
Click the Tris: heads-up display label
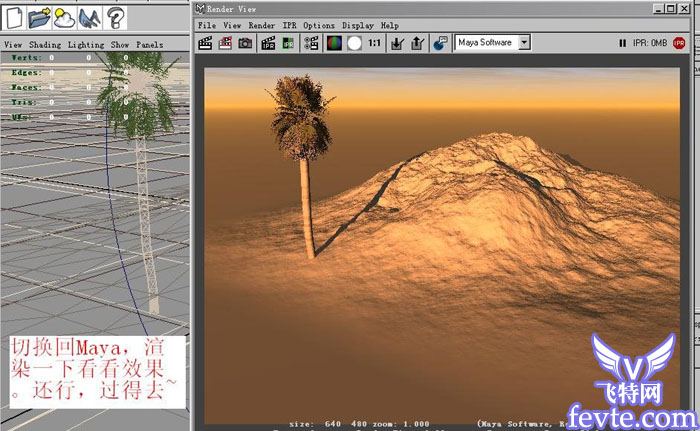coord(24,102)
